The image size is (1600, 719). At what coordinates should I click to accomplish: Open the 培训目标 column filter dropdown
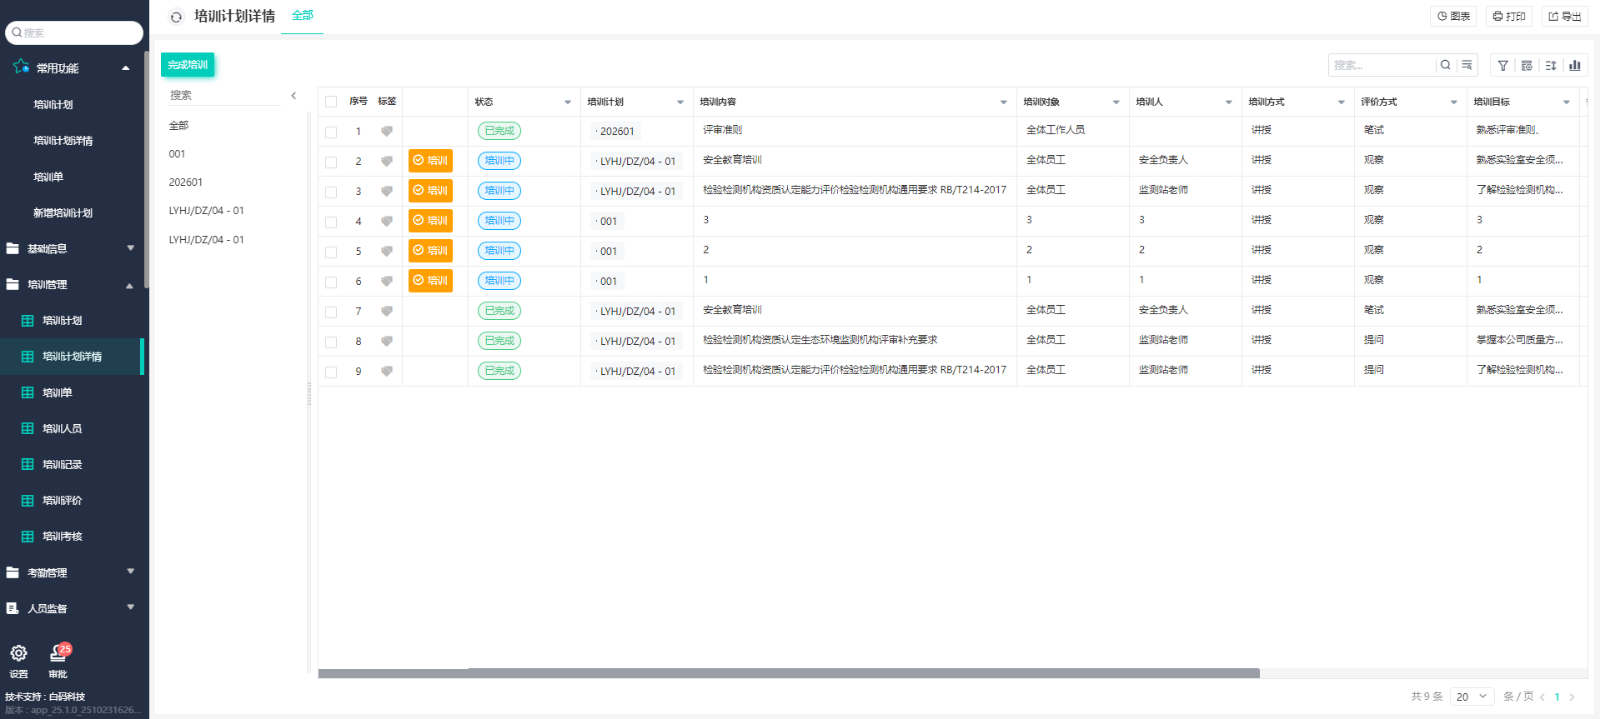[1566, 102]
